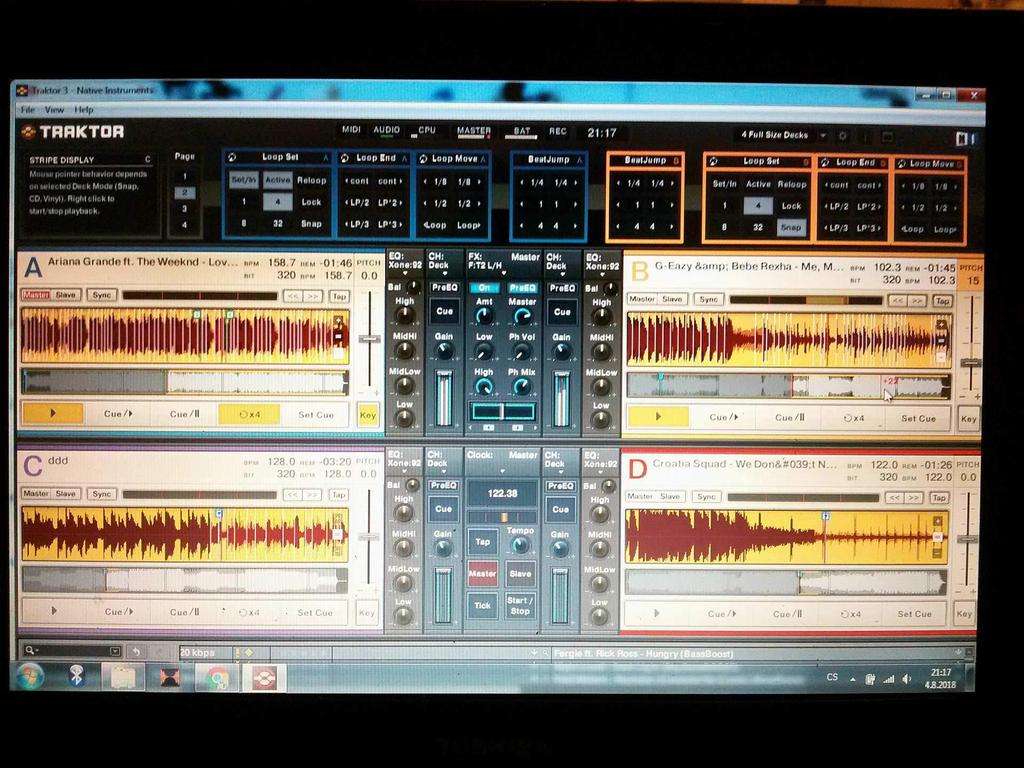Click the rewind << button on Deck B
This screenshot has height=768, width=1024.
897,301
